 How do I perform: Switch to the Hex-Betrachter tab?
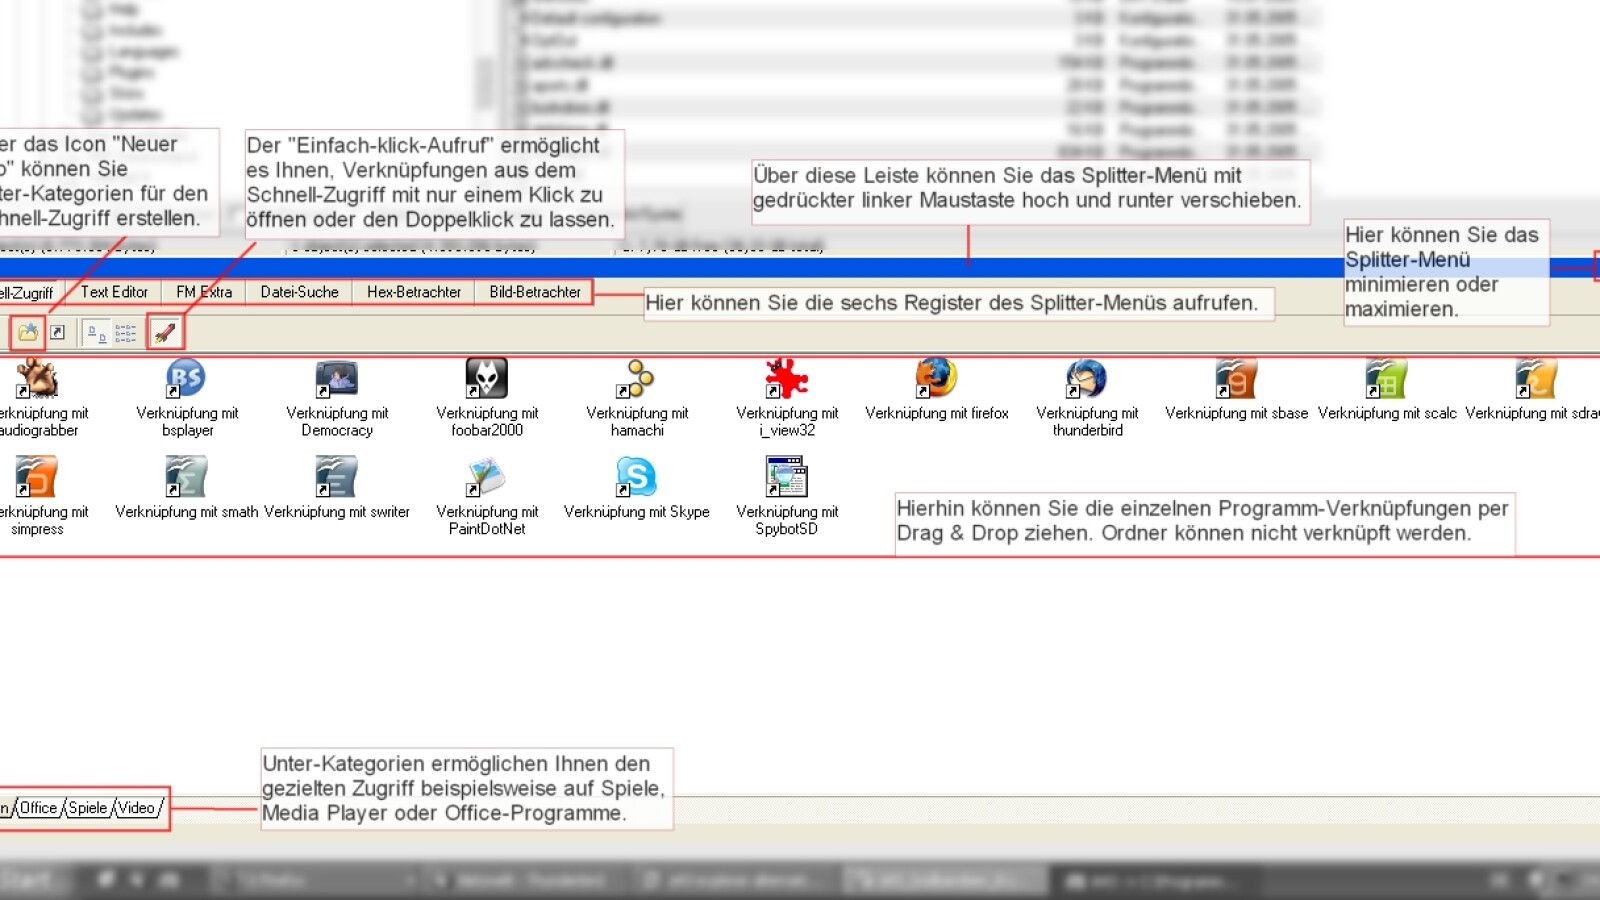pos(413,292)
